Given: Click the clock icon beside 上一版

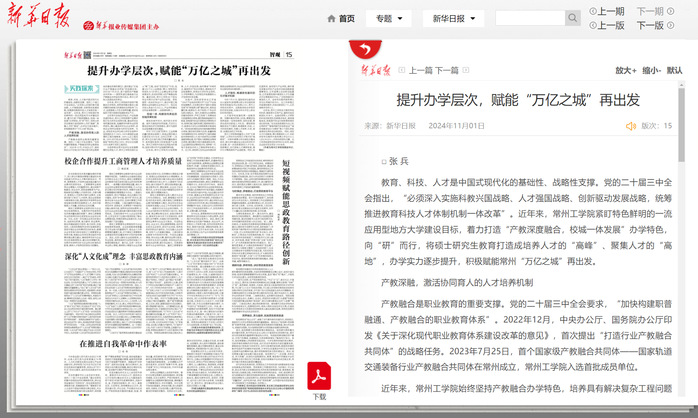Looking at the screenshot, I should pos(593,26).
